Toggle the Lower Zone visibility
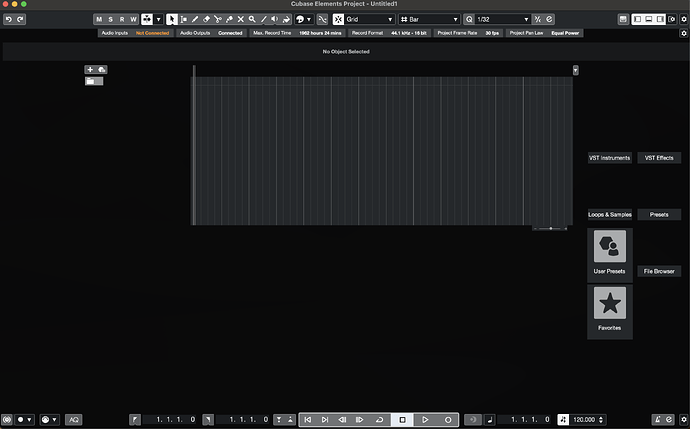690x429 pixels. pos(649,19)
